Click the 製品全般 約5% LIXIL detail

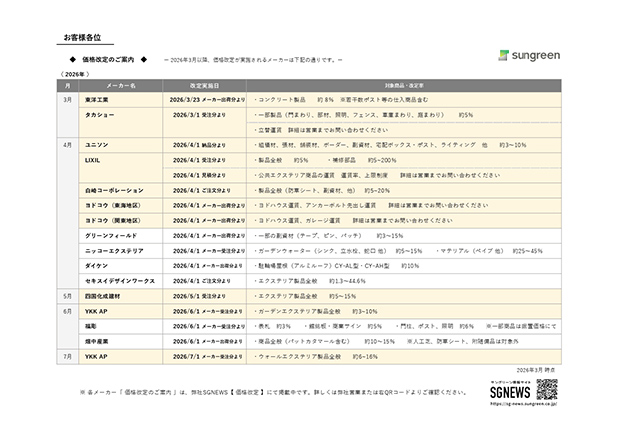pyautogui.click(x=281, y=160)
